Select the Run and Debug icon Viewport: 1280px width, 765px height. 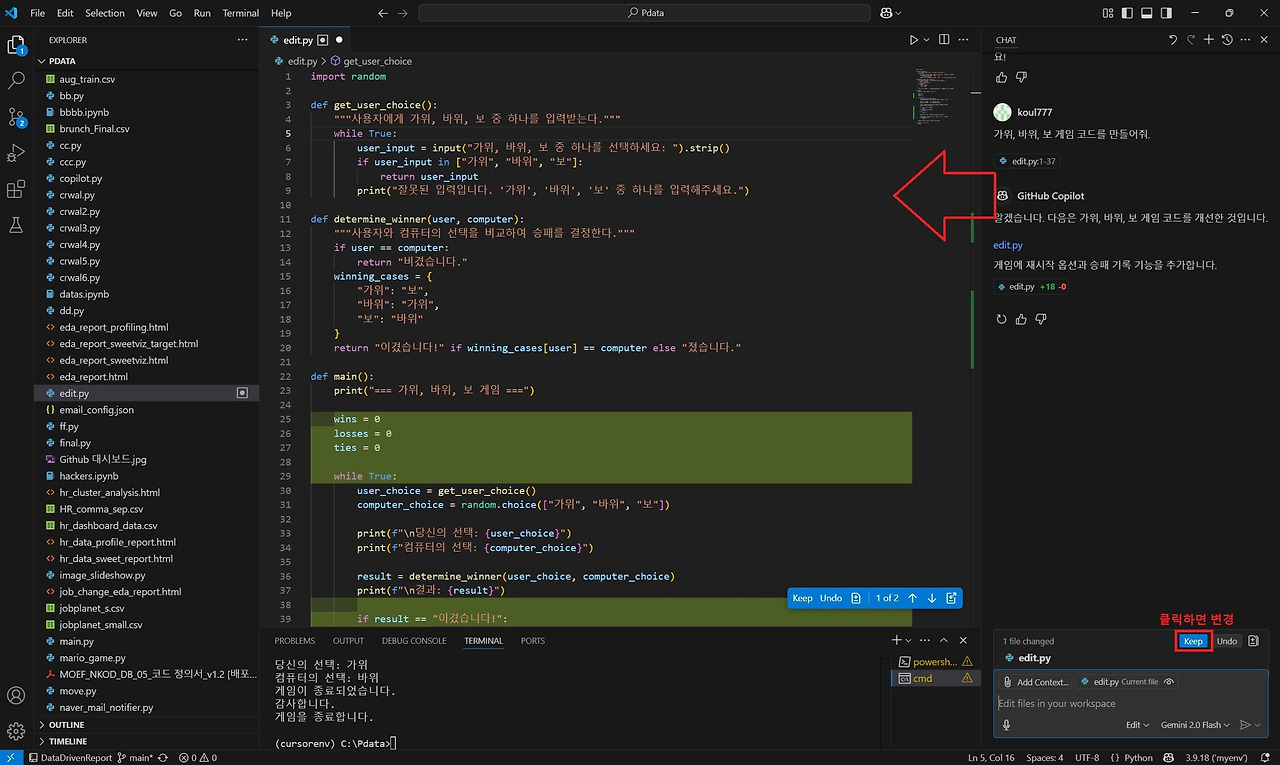click(x=16, y=153)
